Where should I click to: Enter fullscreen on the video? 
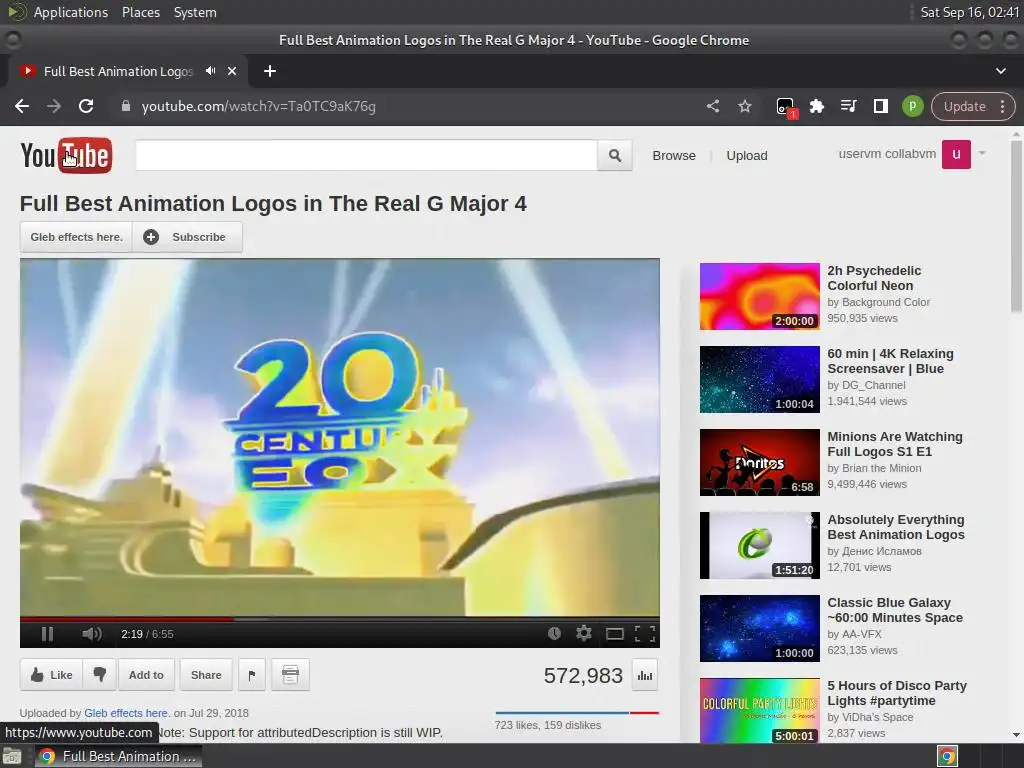point(645,633)
